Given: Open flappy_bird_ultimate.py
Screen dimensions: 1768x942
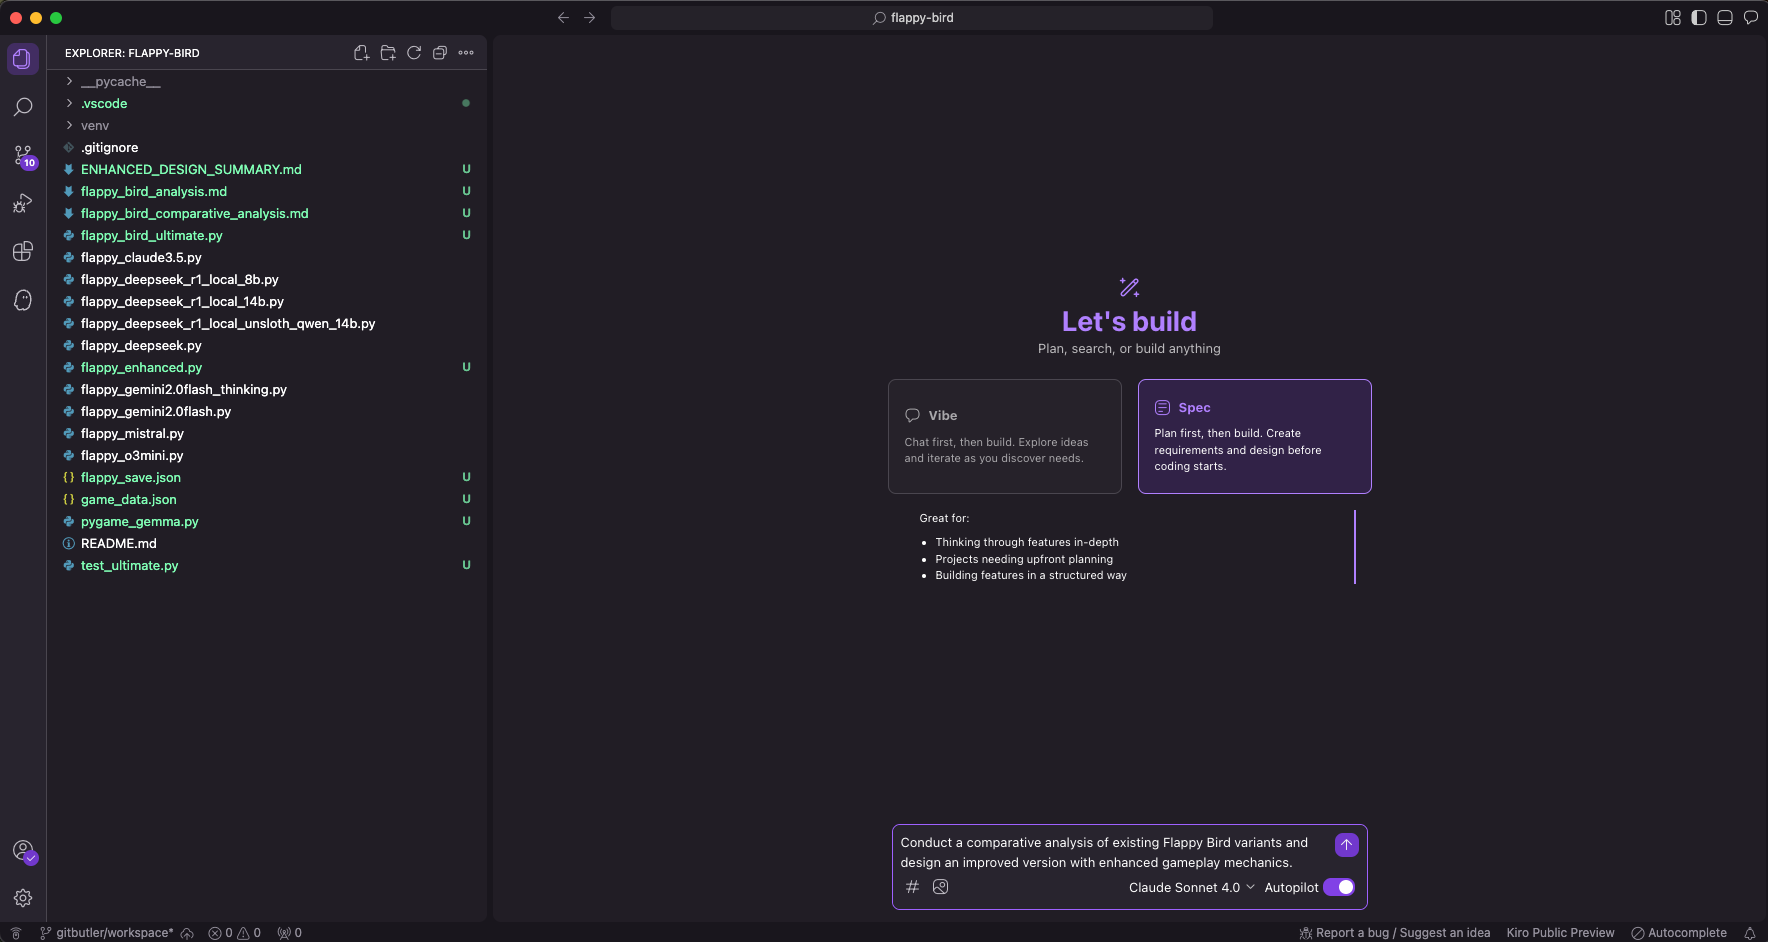Looking at the screenshot, I should point(267,236).
